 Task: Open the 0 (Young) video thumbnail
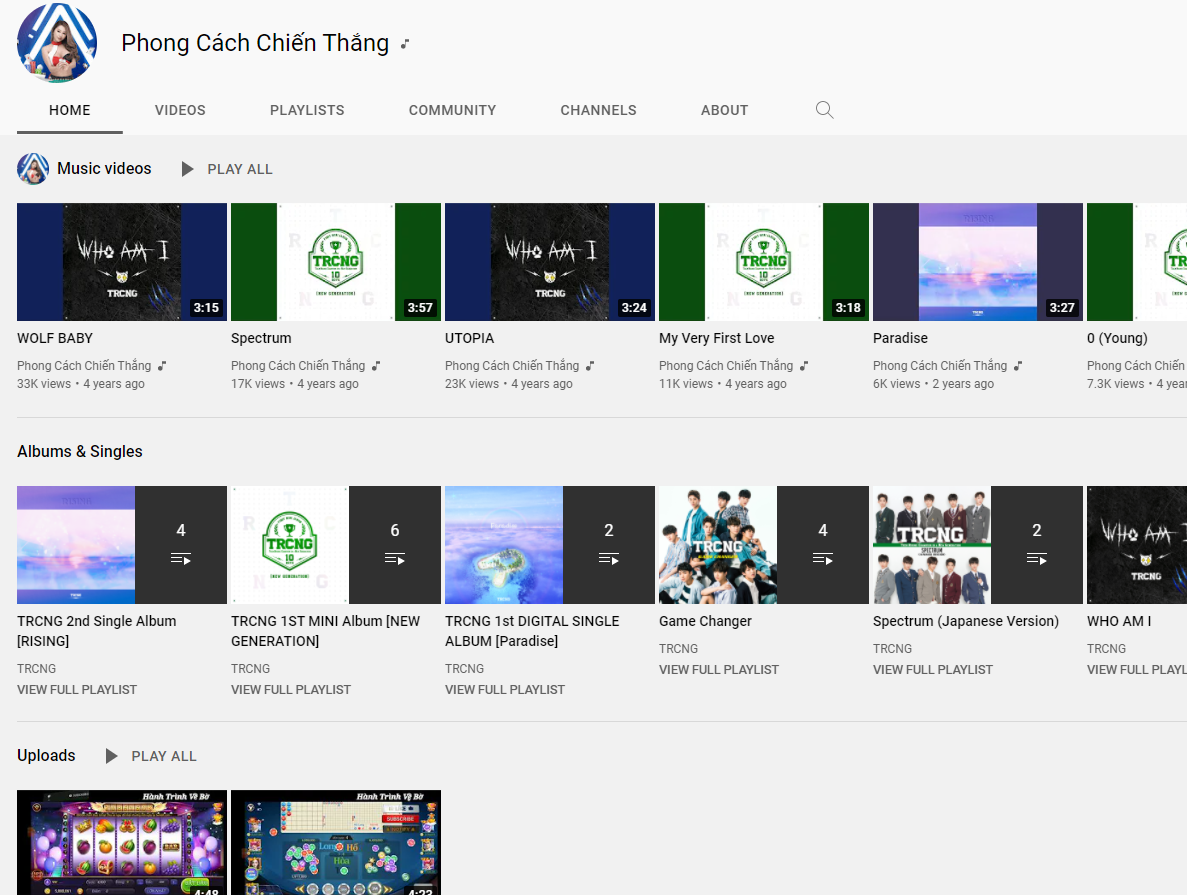coord(1137,262)
